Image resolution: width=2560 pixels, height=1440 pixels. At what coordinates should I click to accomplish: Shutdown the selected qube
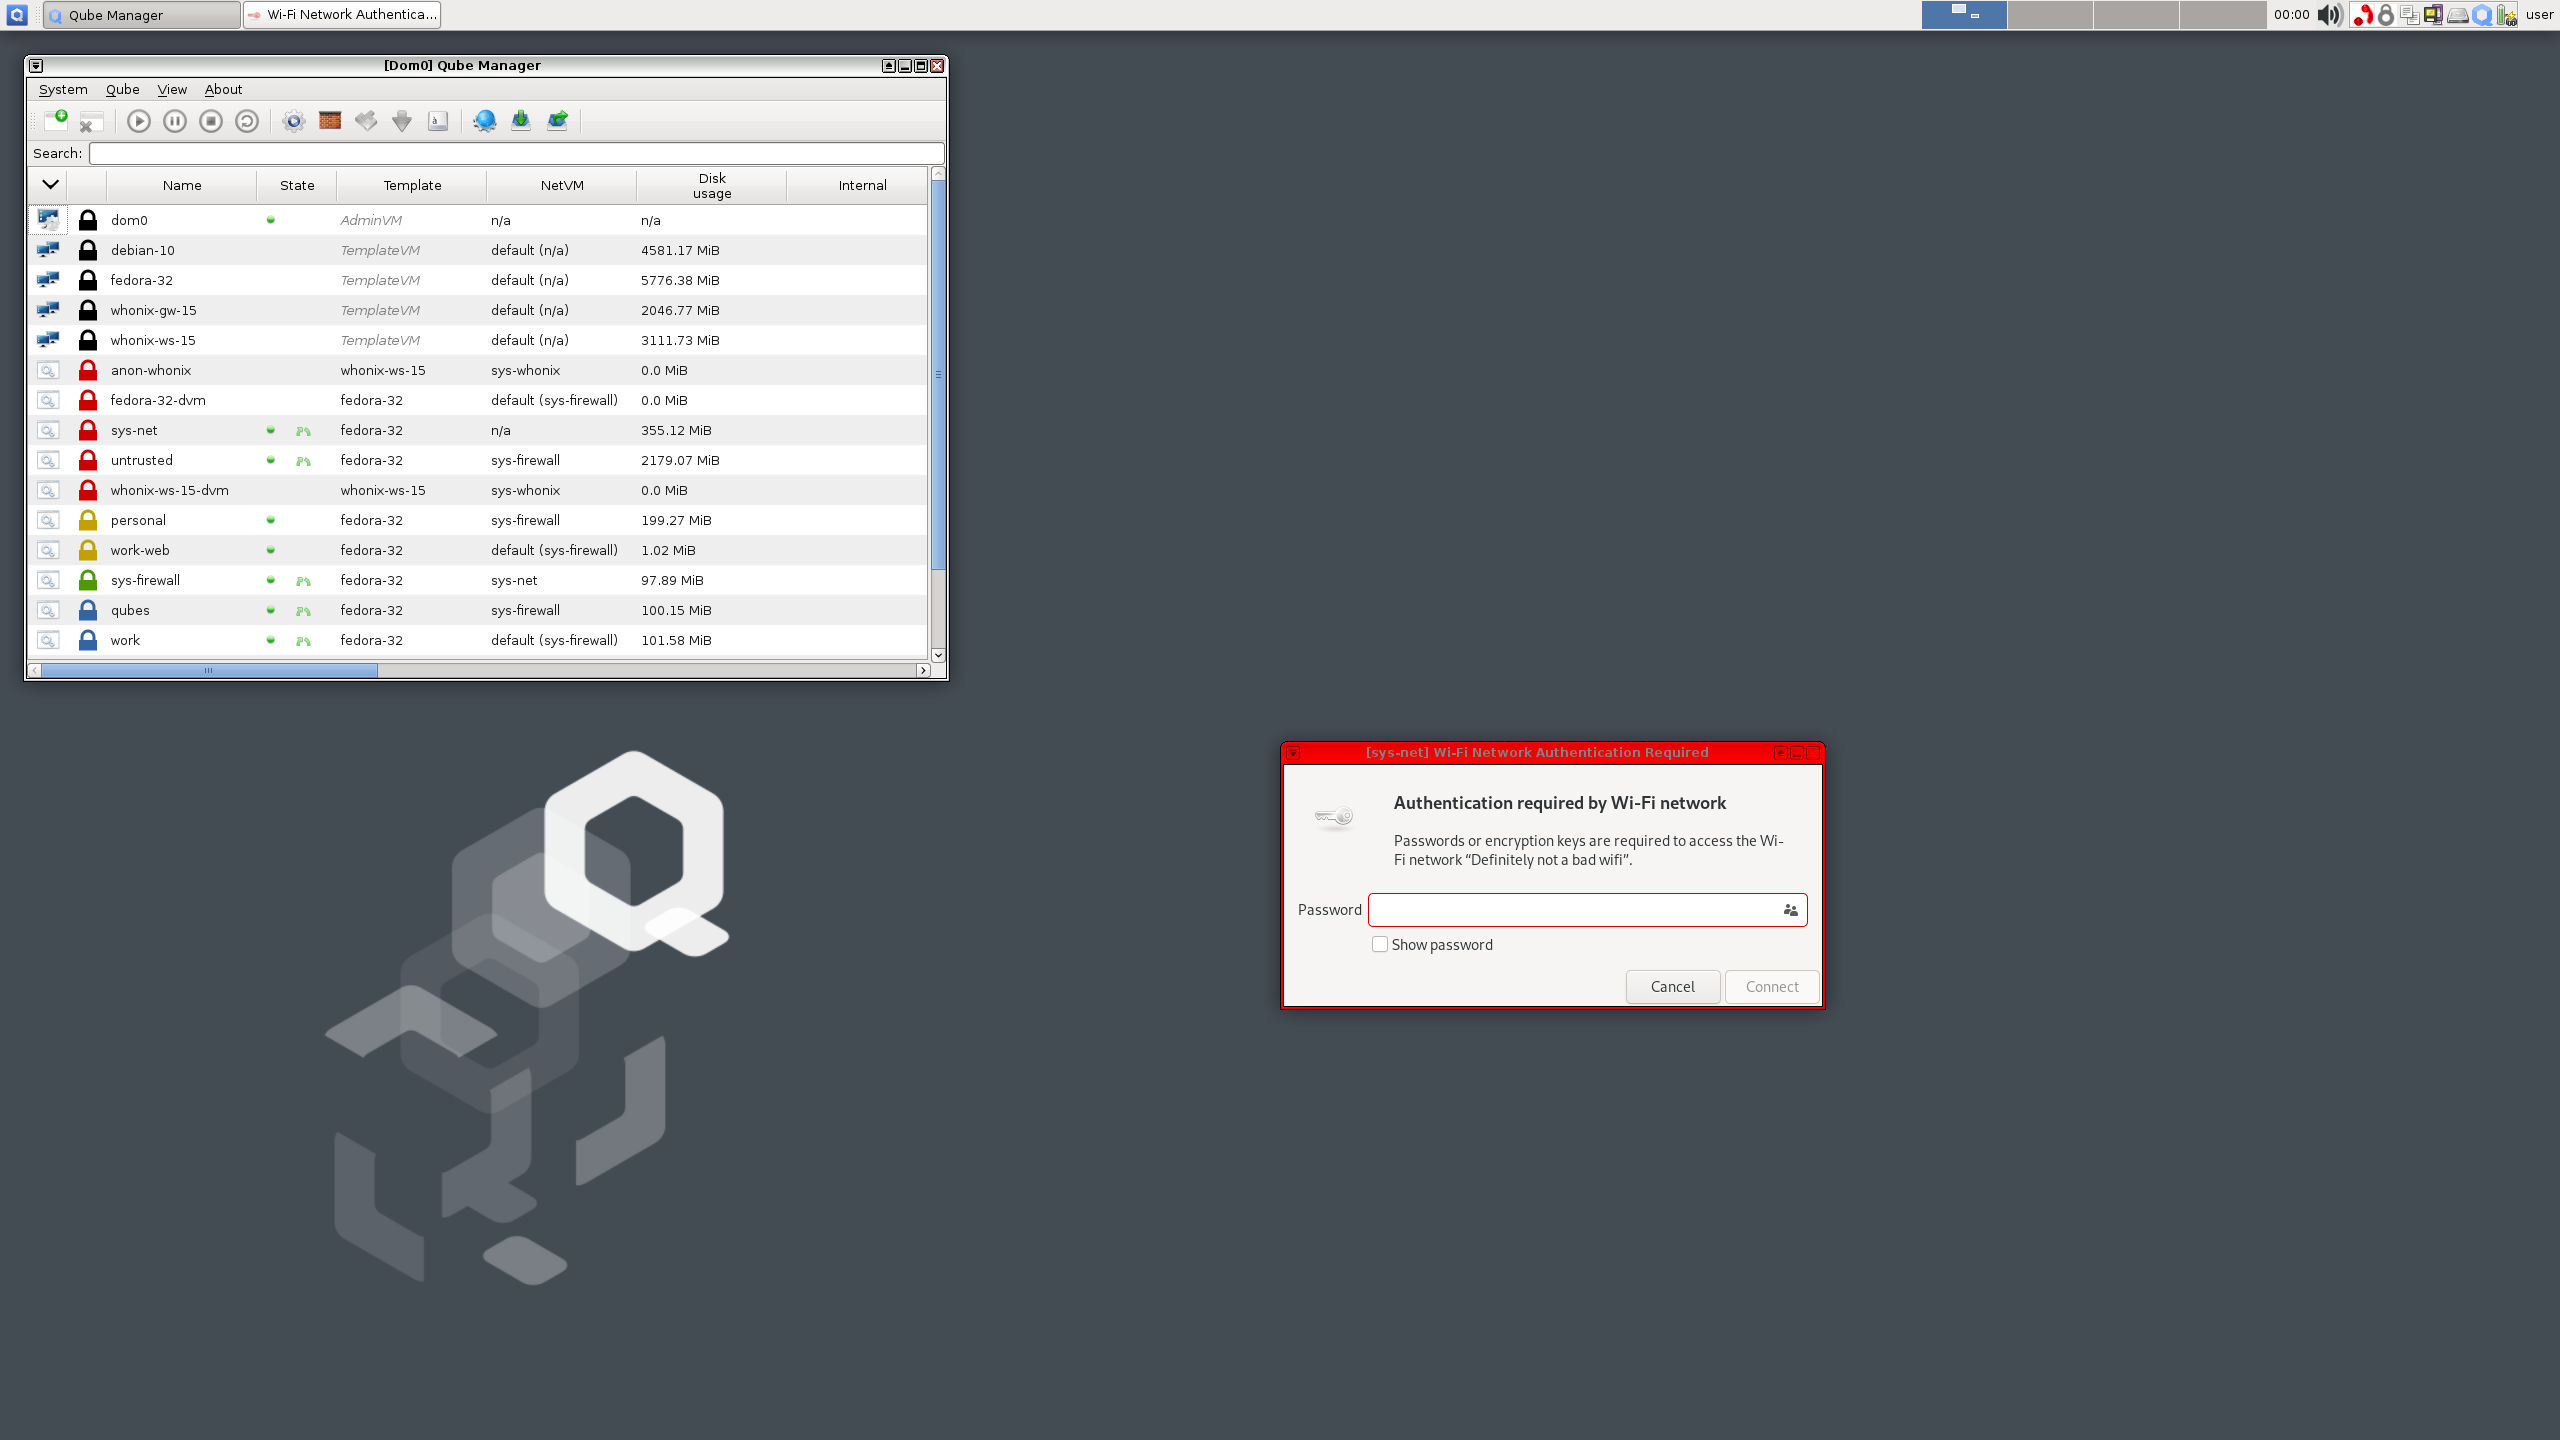click(210, 120)
